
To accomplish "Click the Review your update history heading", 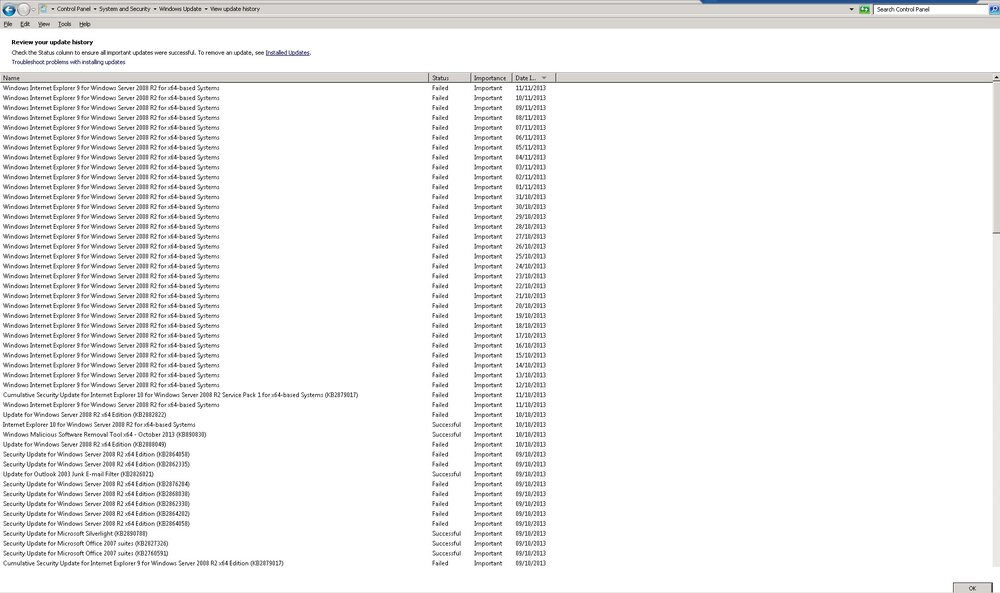I will click(x=52, y=42).
